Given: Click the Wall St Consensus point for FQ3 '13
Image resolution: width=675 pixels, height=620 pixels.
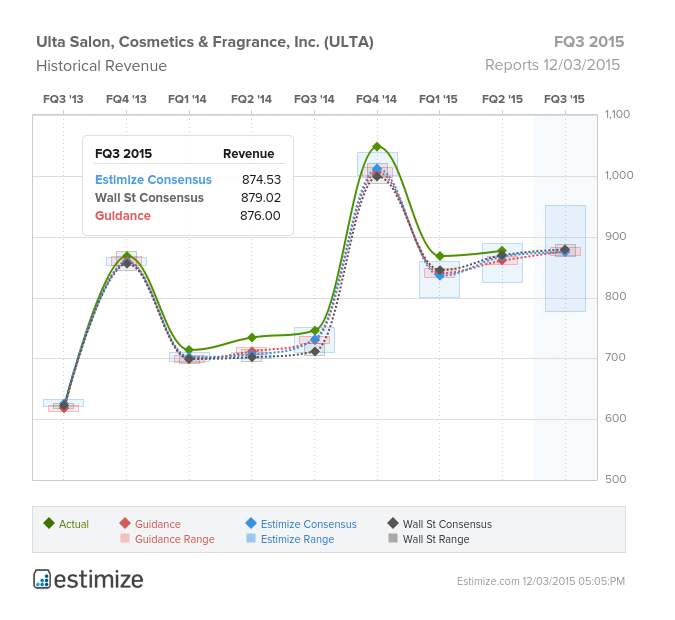Looking at the screenshot, I should tap(64, 405).
